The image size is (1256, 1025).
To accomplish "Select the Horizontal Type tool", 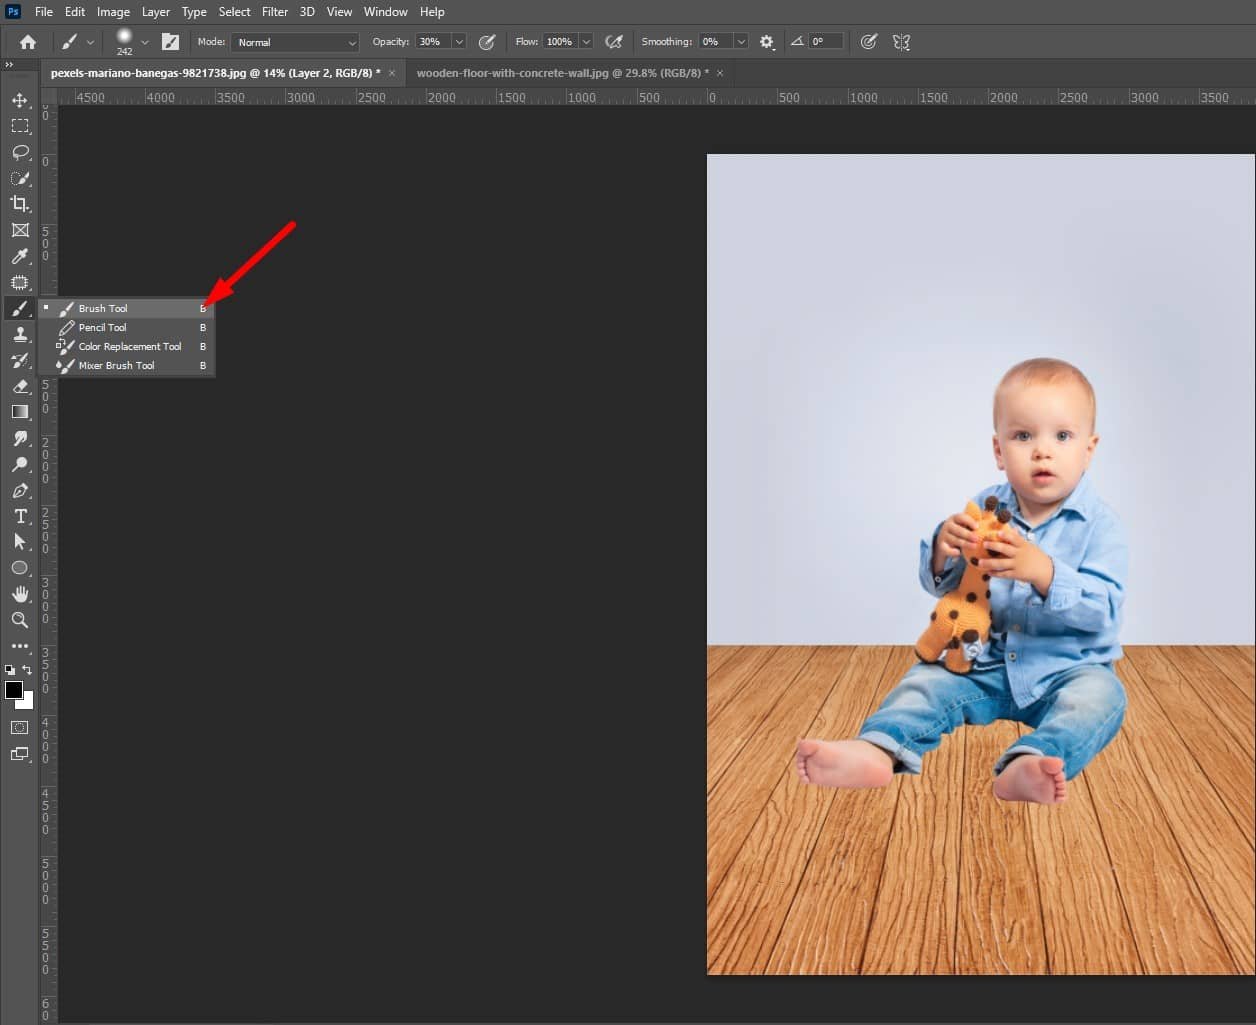I will click(x=20, y=517).
